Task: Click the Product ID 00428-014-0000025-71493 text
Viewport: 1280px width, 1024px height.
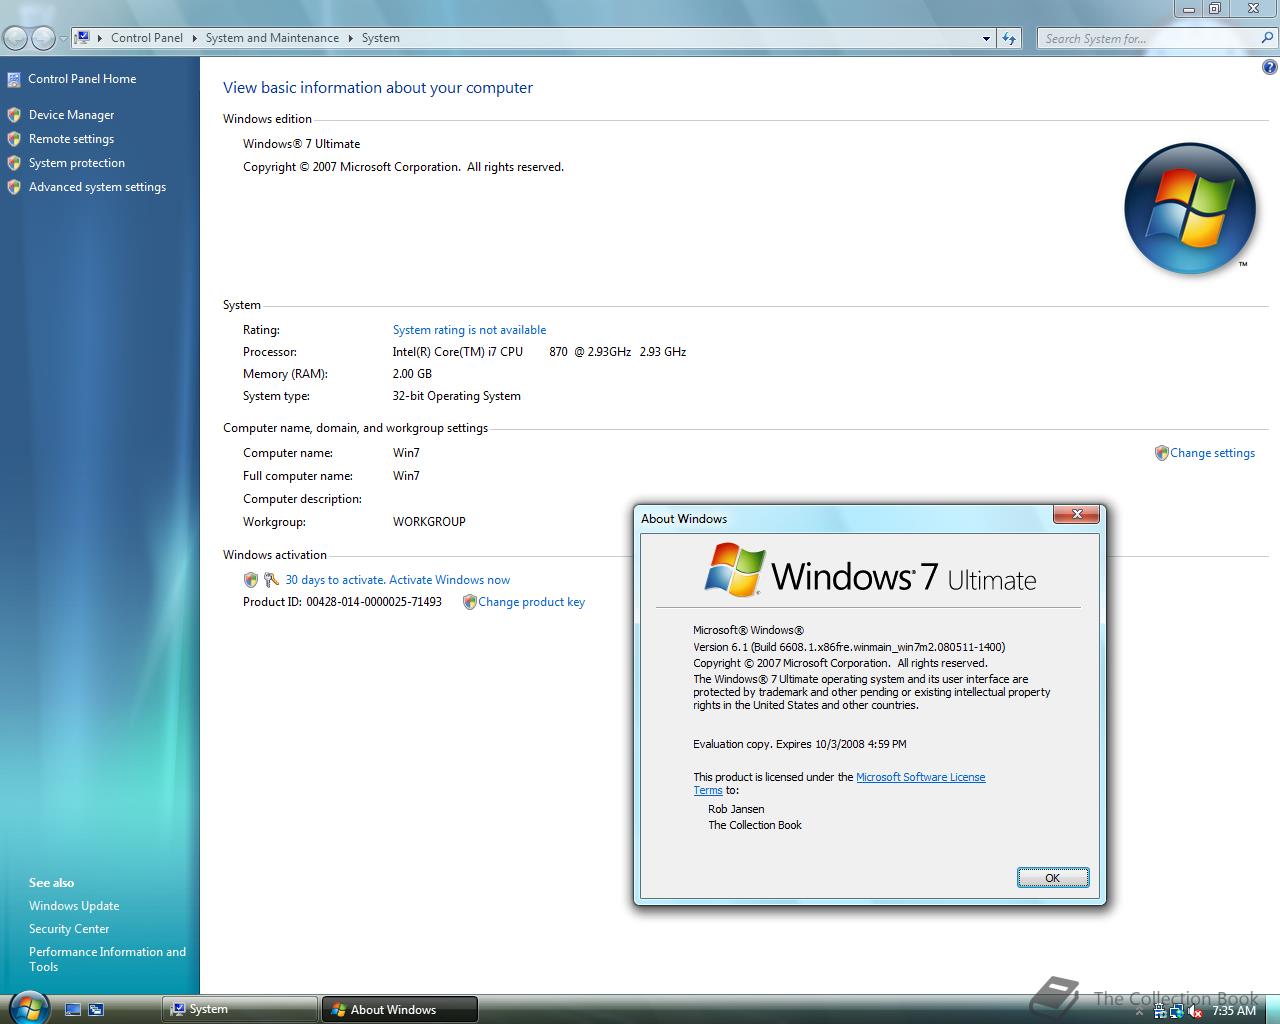Action: pyautogui.click(x=342, y=602)
